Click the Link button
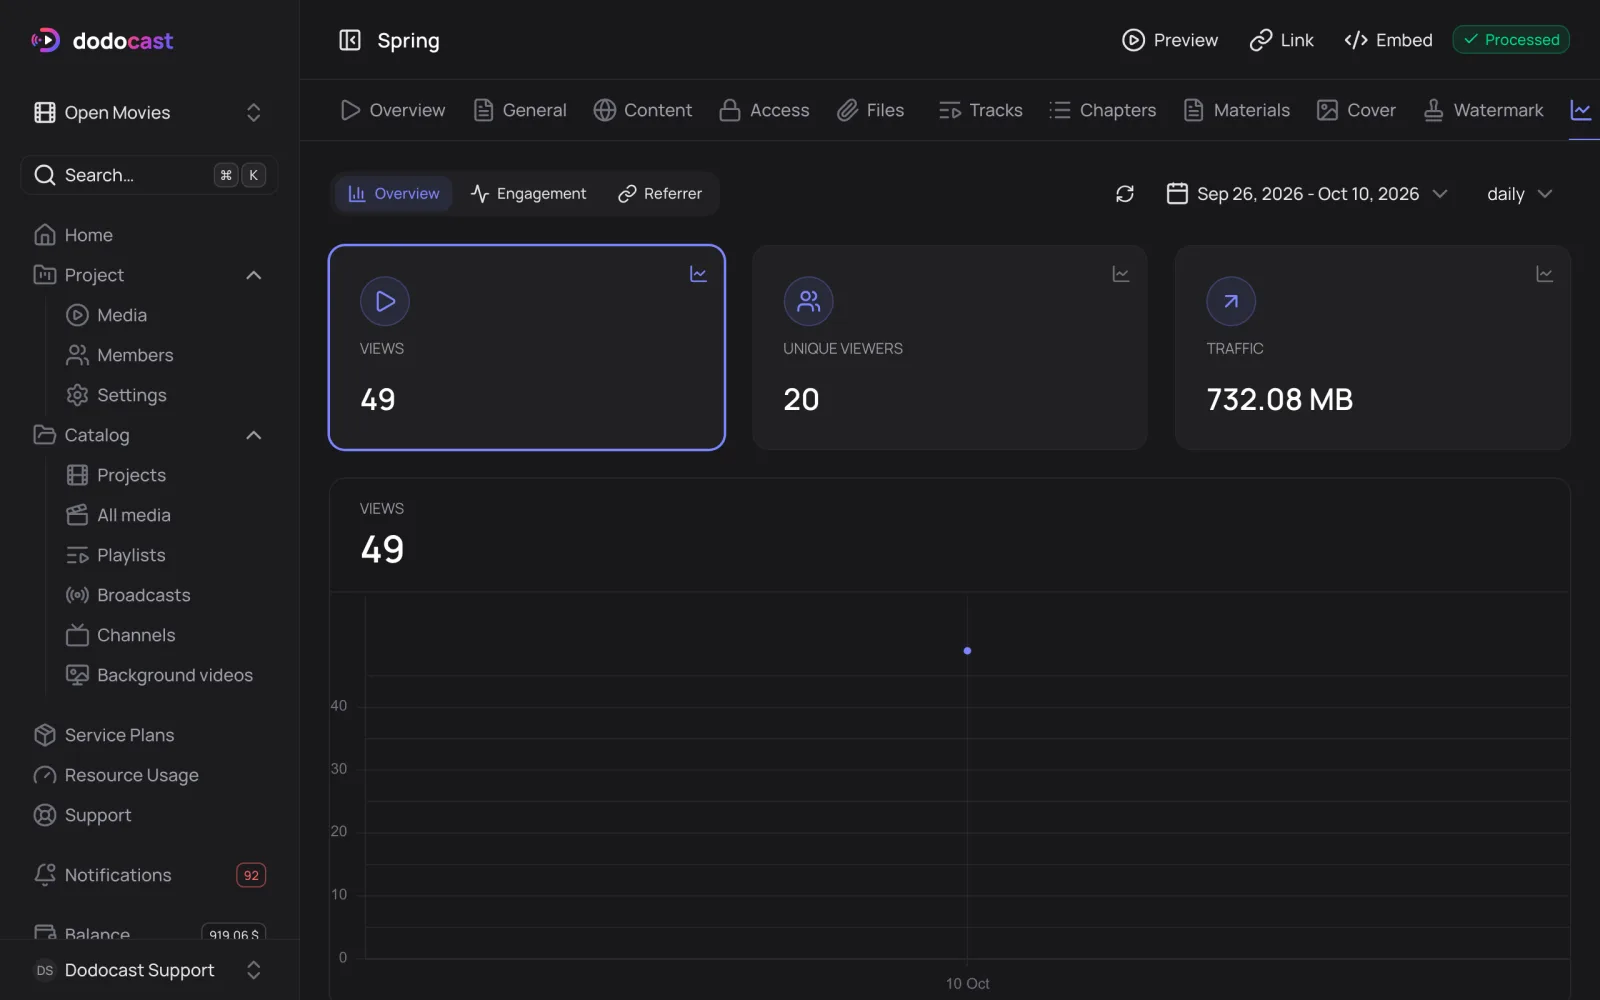Viewport: 1600px width, 1000px height. coord(1282,40)
